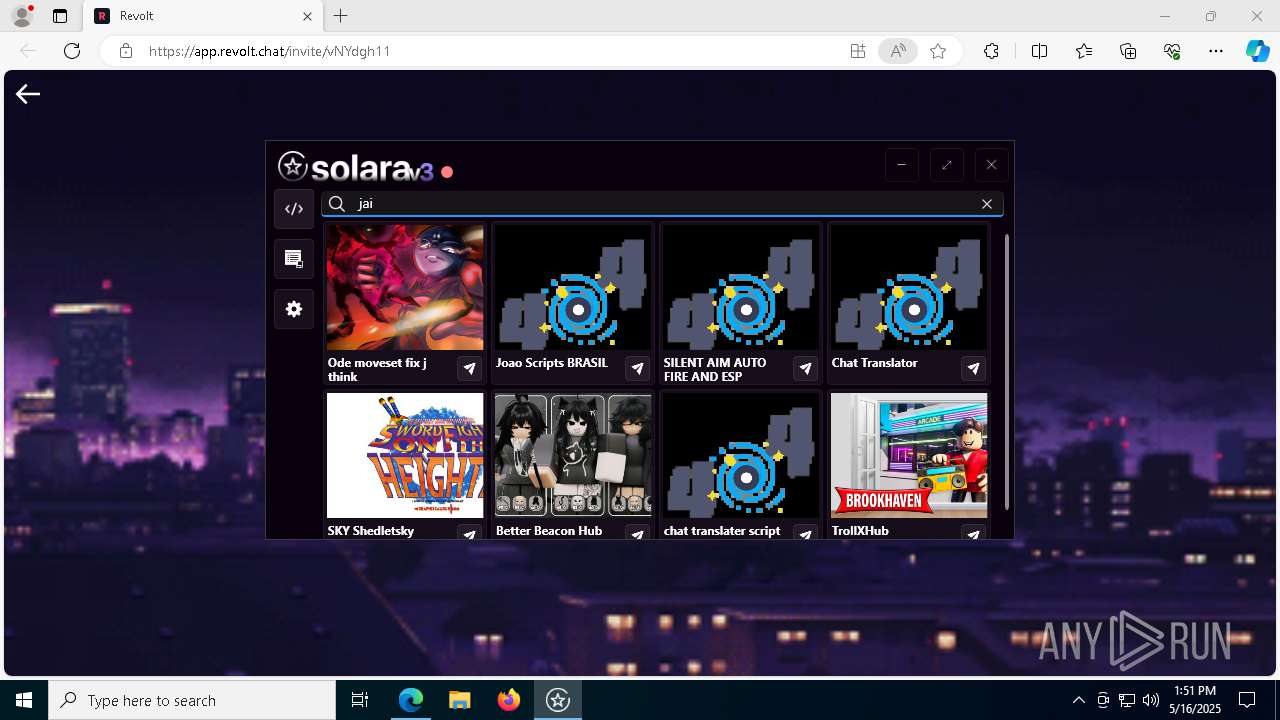Execute the chat translater script
The height and width of the screenshot is (720, 1280).
click(x=805, y=534)
